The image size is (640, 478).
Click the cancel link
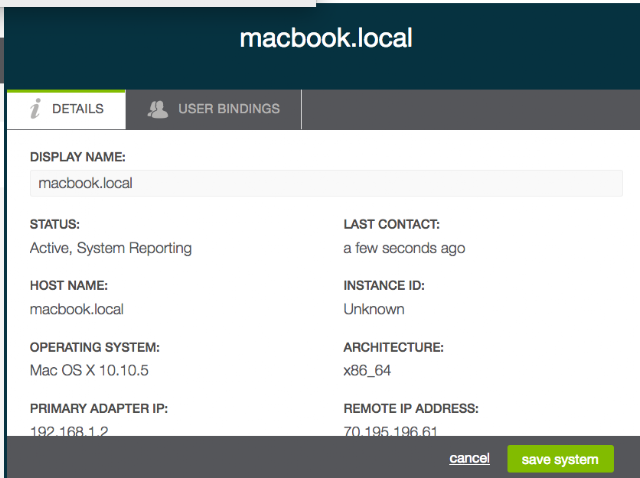(469, 458)
